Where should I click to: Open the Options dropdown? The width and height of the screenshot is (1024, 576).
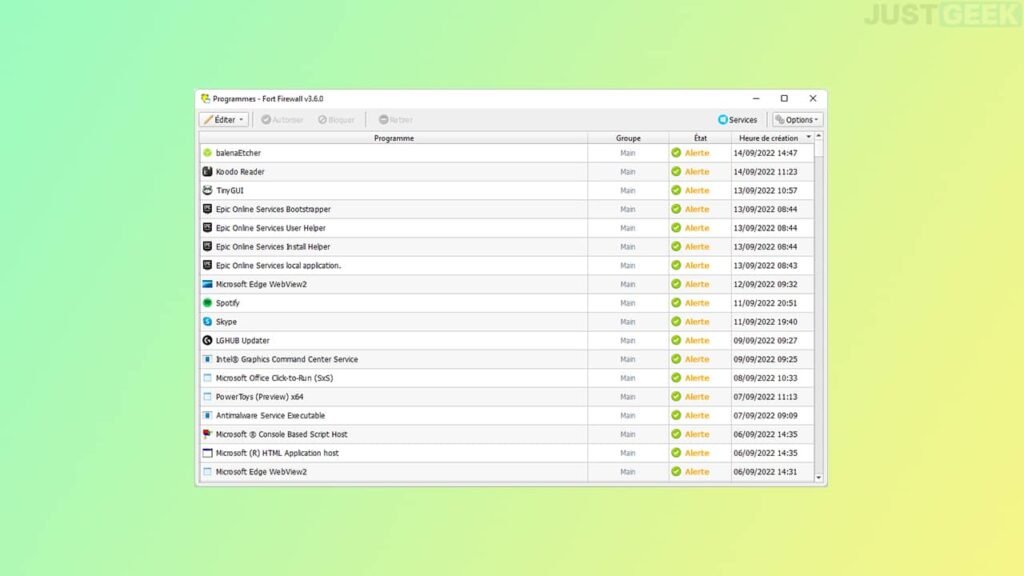(x=797, y=120)
